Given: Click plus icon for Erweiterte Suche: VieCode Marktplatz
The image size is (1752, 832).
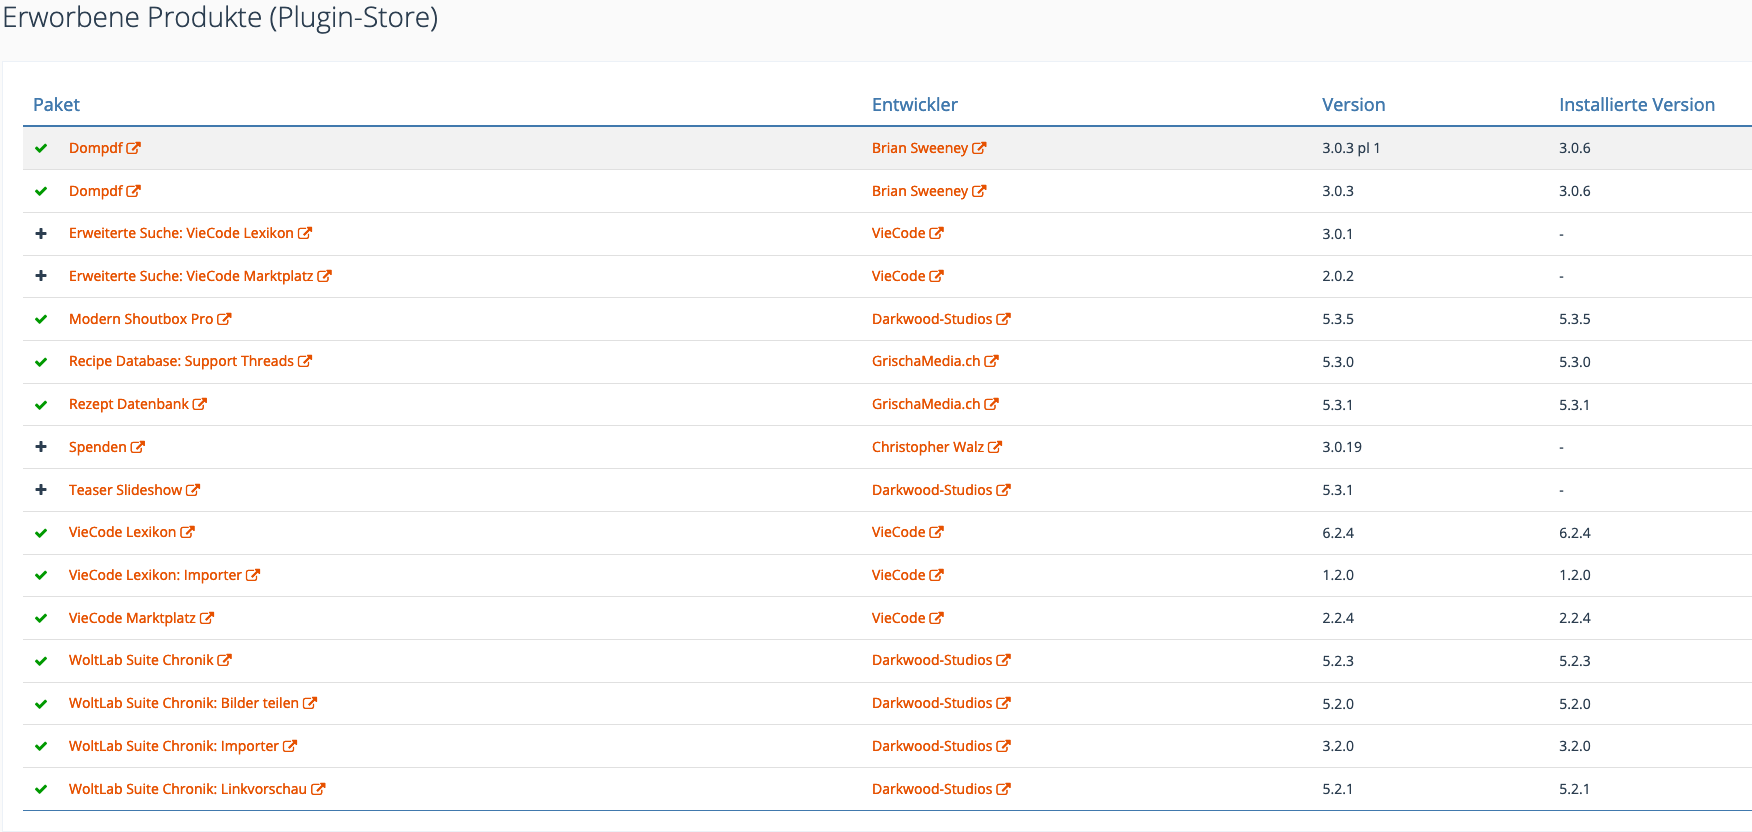Looking at the screenshot, I should click(x=41, y=276).
